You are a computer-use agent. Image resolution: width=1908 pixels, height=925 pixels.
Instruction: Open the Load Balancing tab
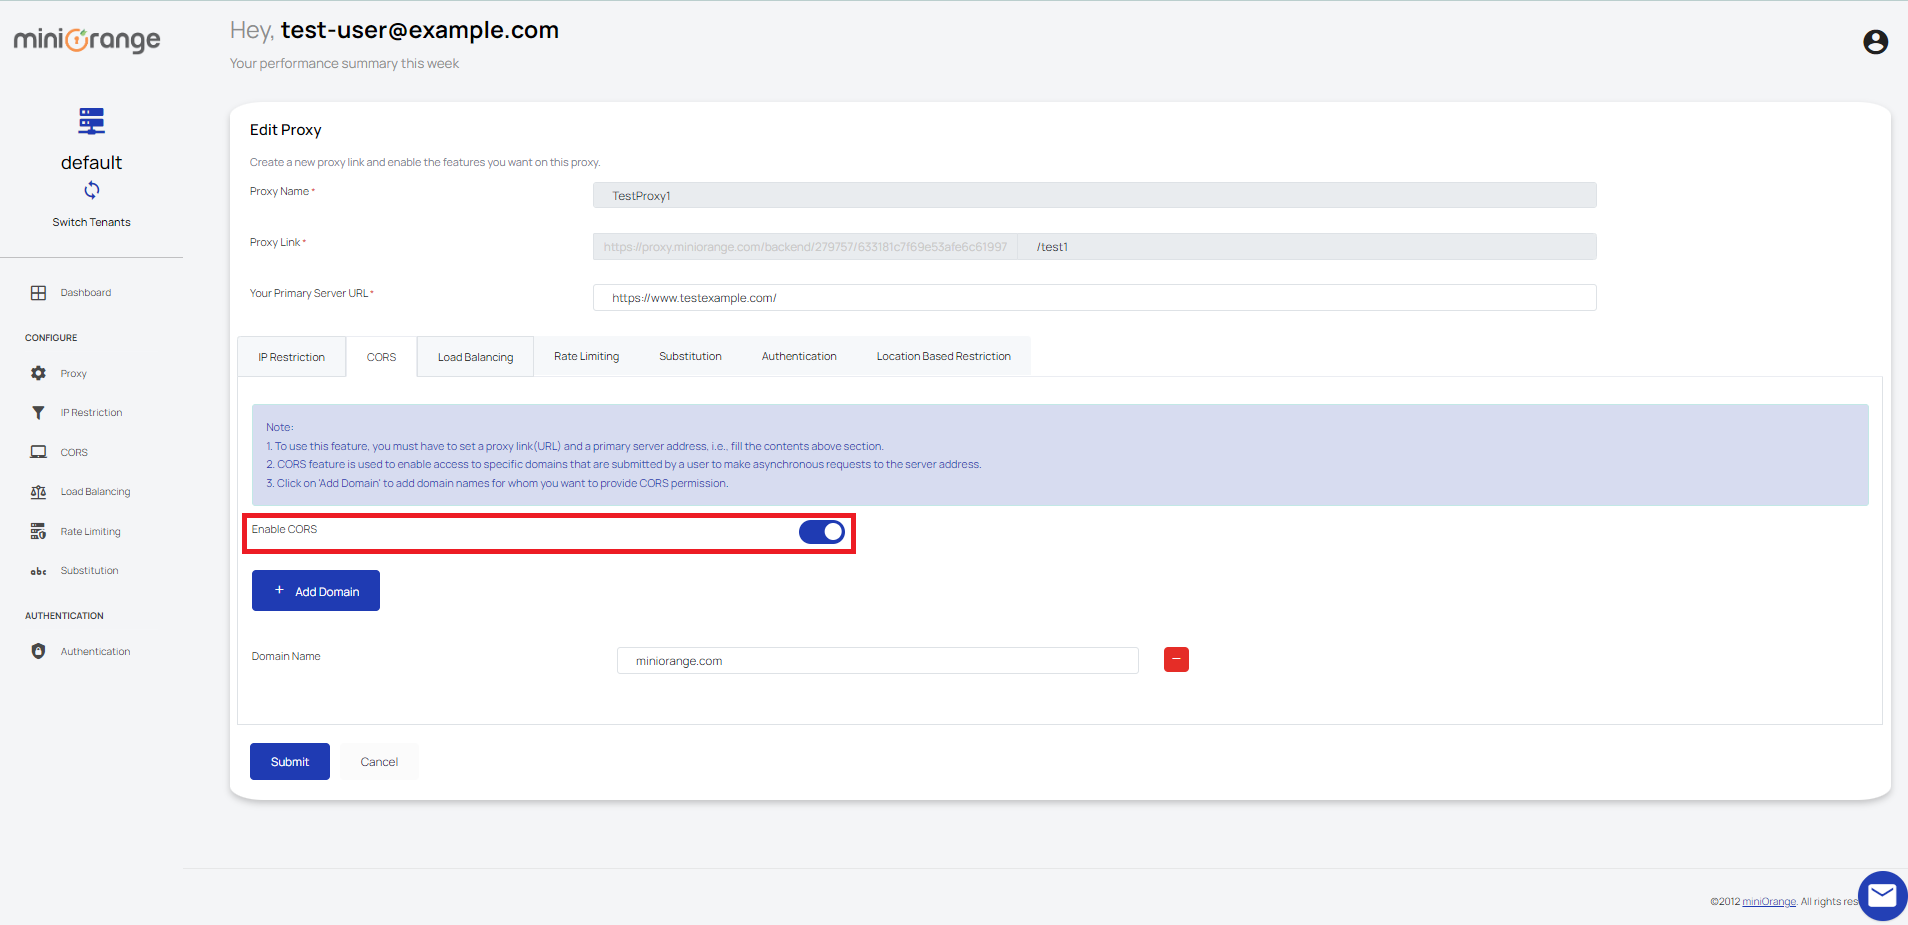pos(475,357)
